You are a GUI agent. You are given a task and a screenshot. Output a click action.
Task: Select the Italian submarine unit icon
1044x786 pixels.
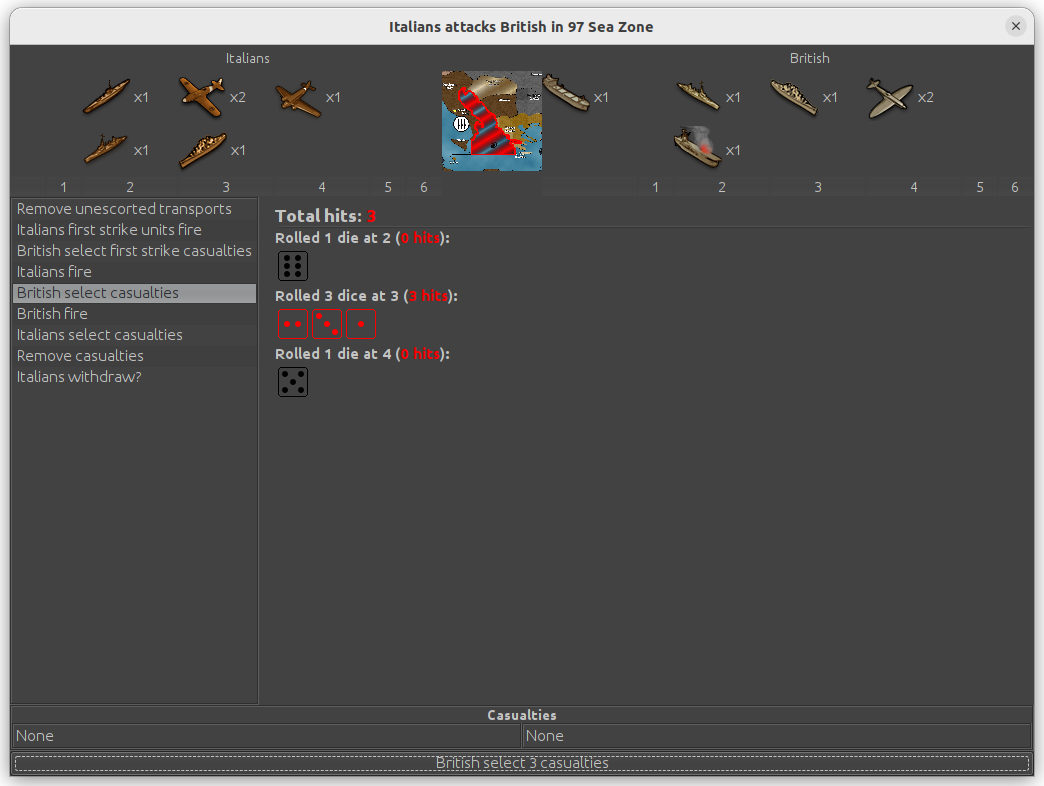click(105, 96)
